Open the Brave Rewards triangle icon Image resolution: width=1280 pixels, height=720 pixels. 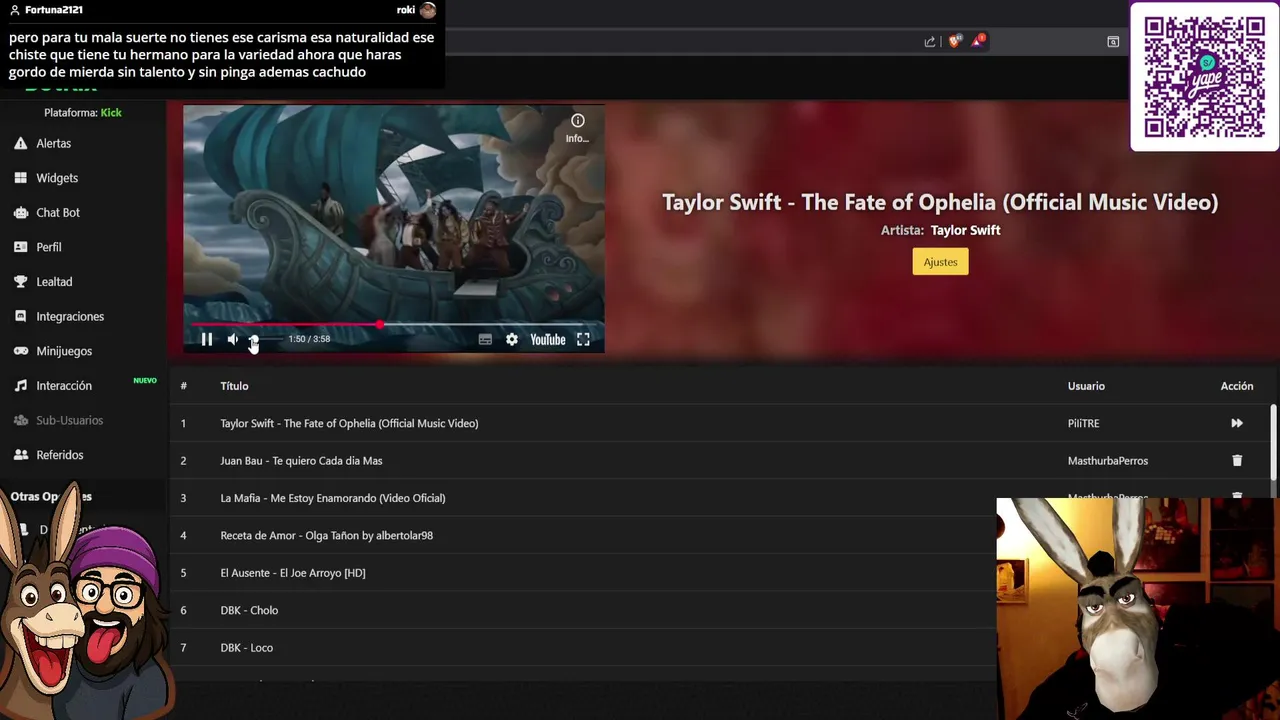coord(979,41)
